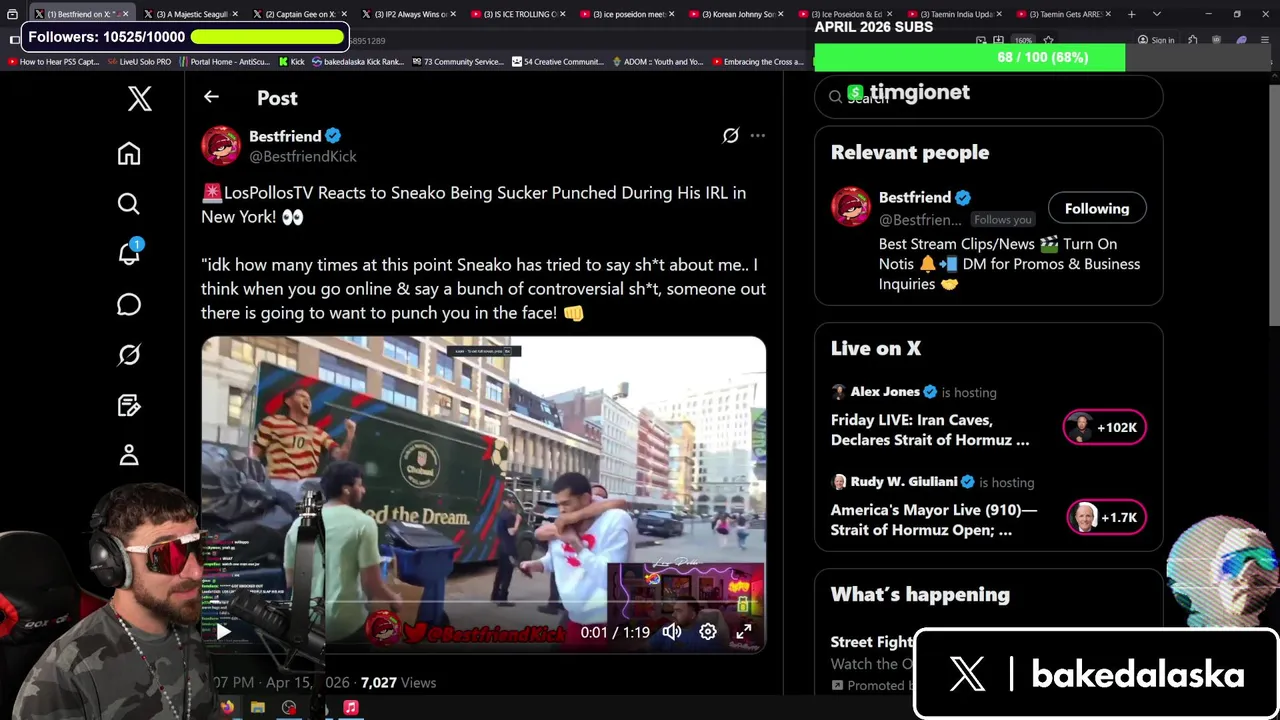This screenshot has height=720, width=1280.
Task: Open Explore search icon in the sidebar
Action: tap(129, 204)
